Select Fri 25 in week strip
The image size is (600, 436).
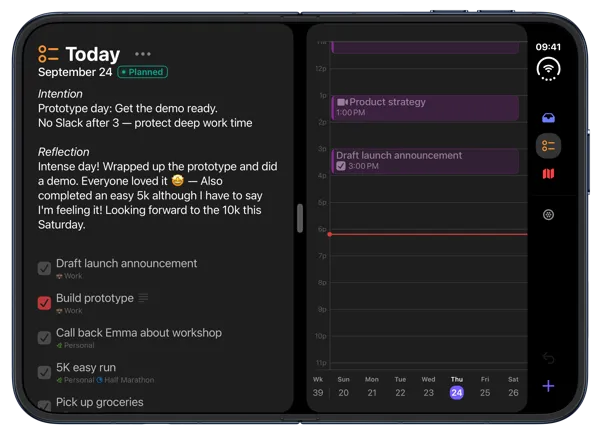pyautogui.click(x=485, y=387)
